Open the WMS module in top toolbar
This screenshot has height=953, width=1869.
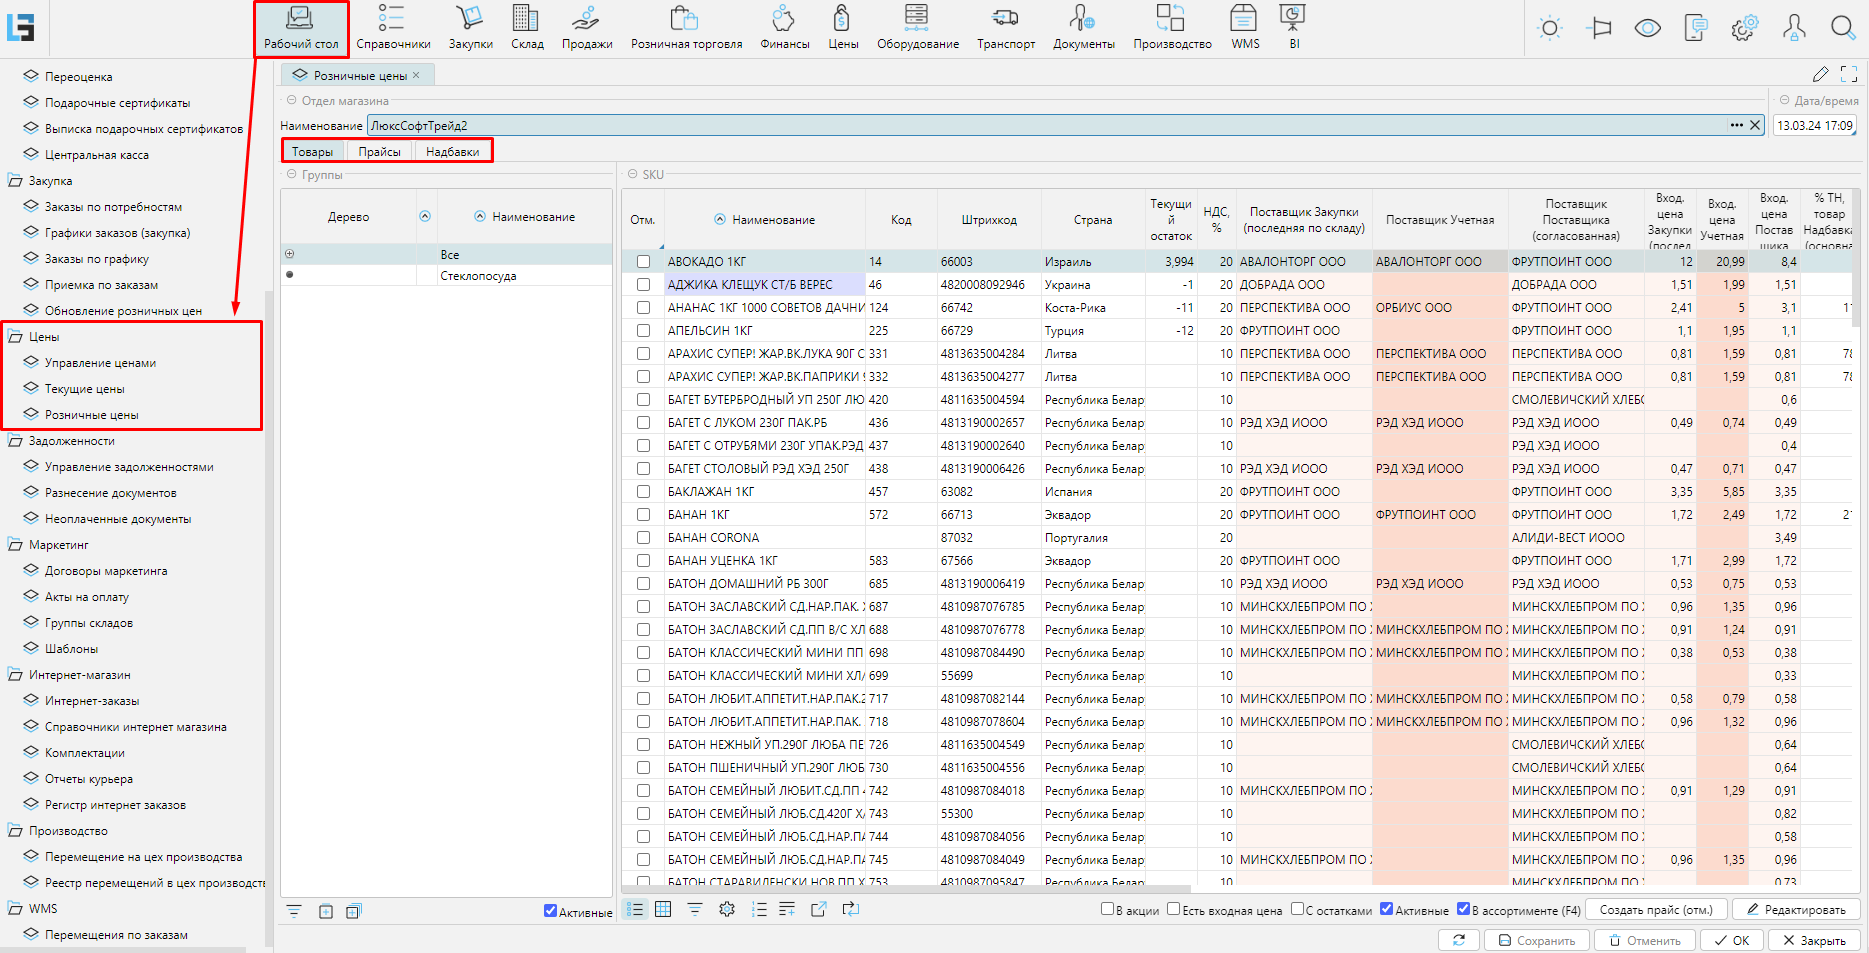[1244, 27]
